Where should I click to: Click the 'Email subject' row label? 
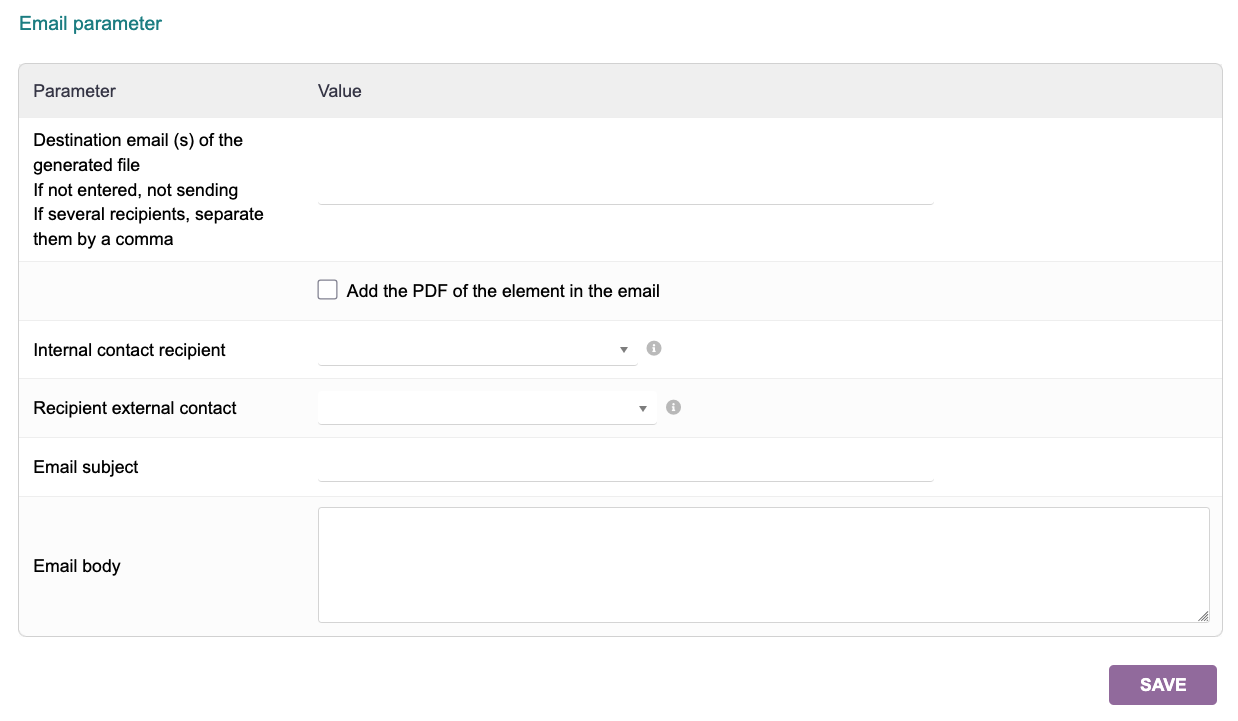pyautogui.click(x=86, y=467)
